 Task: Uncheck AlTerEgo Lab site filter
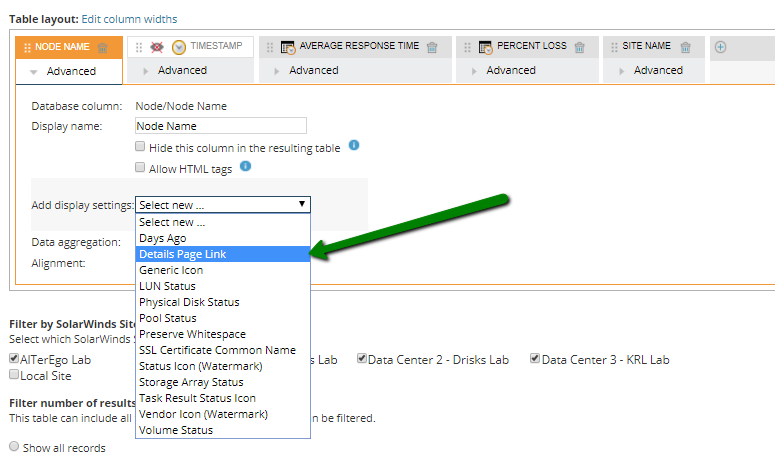(x=14, y=358)
